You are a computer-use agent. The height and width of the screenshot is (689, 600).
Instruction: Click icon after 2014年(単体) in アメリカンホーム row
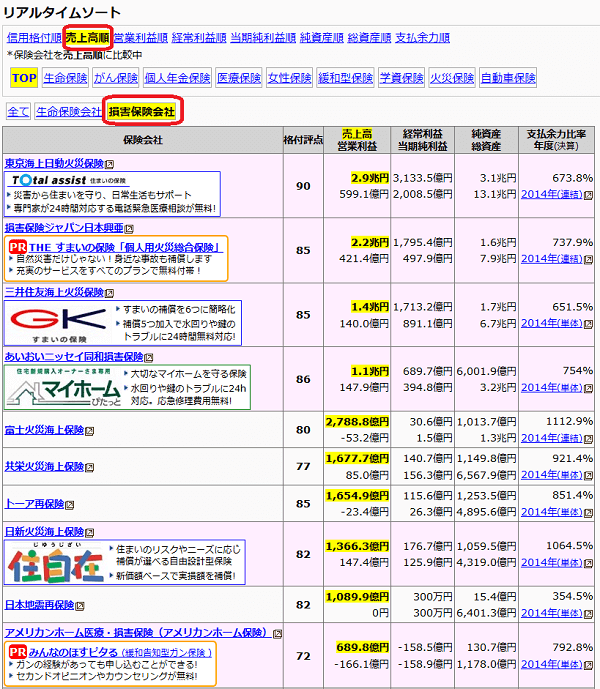[x=588, y=665]
